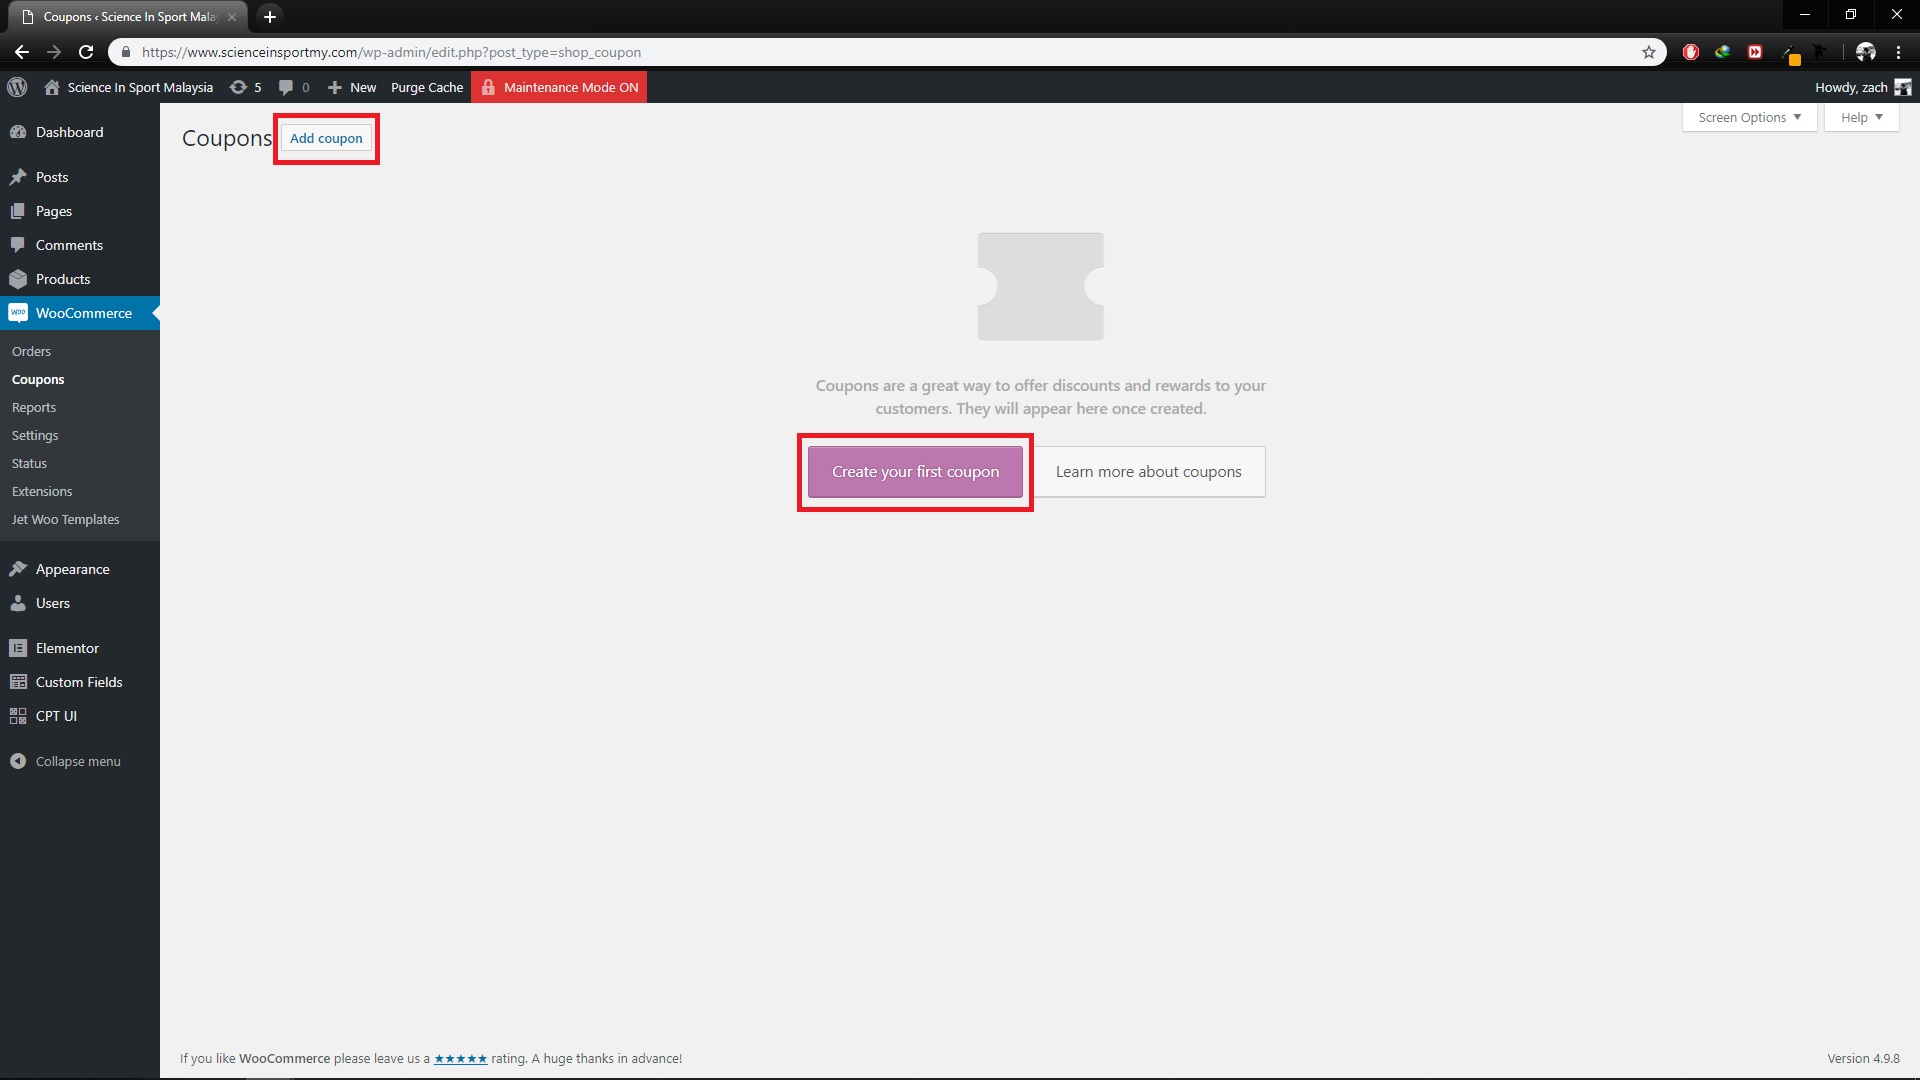Open WooCommerce Status page
The image size is (1920, 1080).
point(29,463)
